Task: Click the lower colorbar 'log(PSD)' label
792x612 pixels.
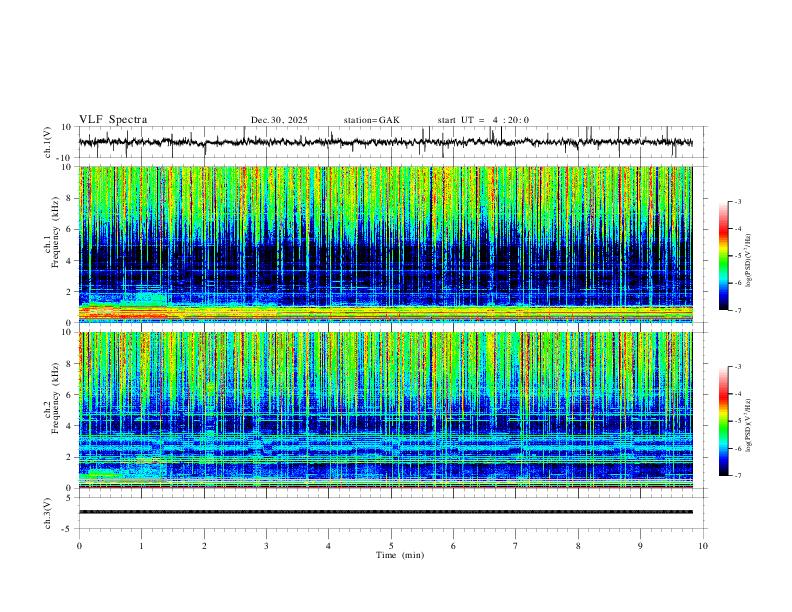Action: (748, 425)
